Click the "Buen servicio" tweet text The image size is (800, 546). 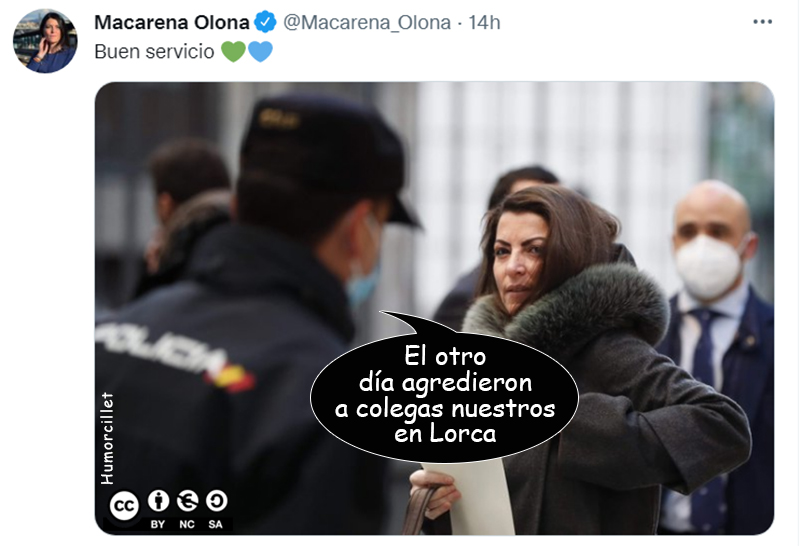point(154,52)
